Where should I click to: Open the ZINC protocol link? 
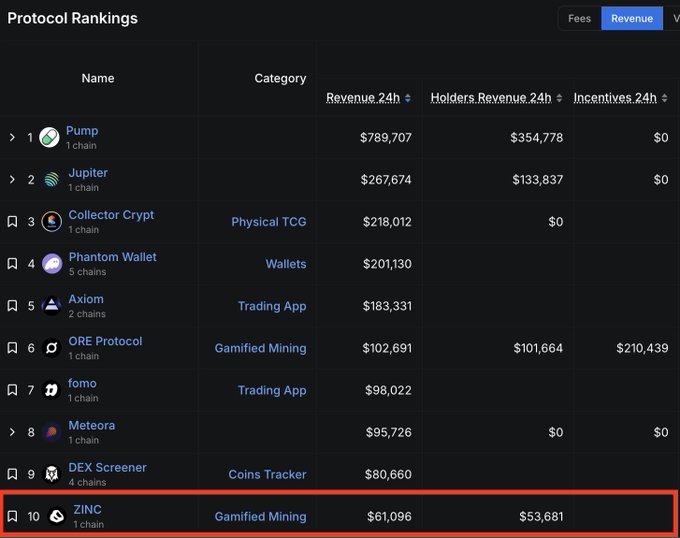click(88, 509)
